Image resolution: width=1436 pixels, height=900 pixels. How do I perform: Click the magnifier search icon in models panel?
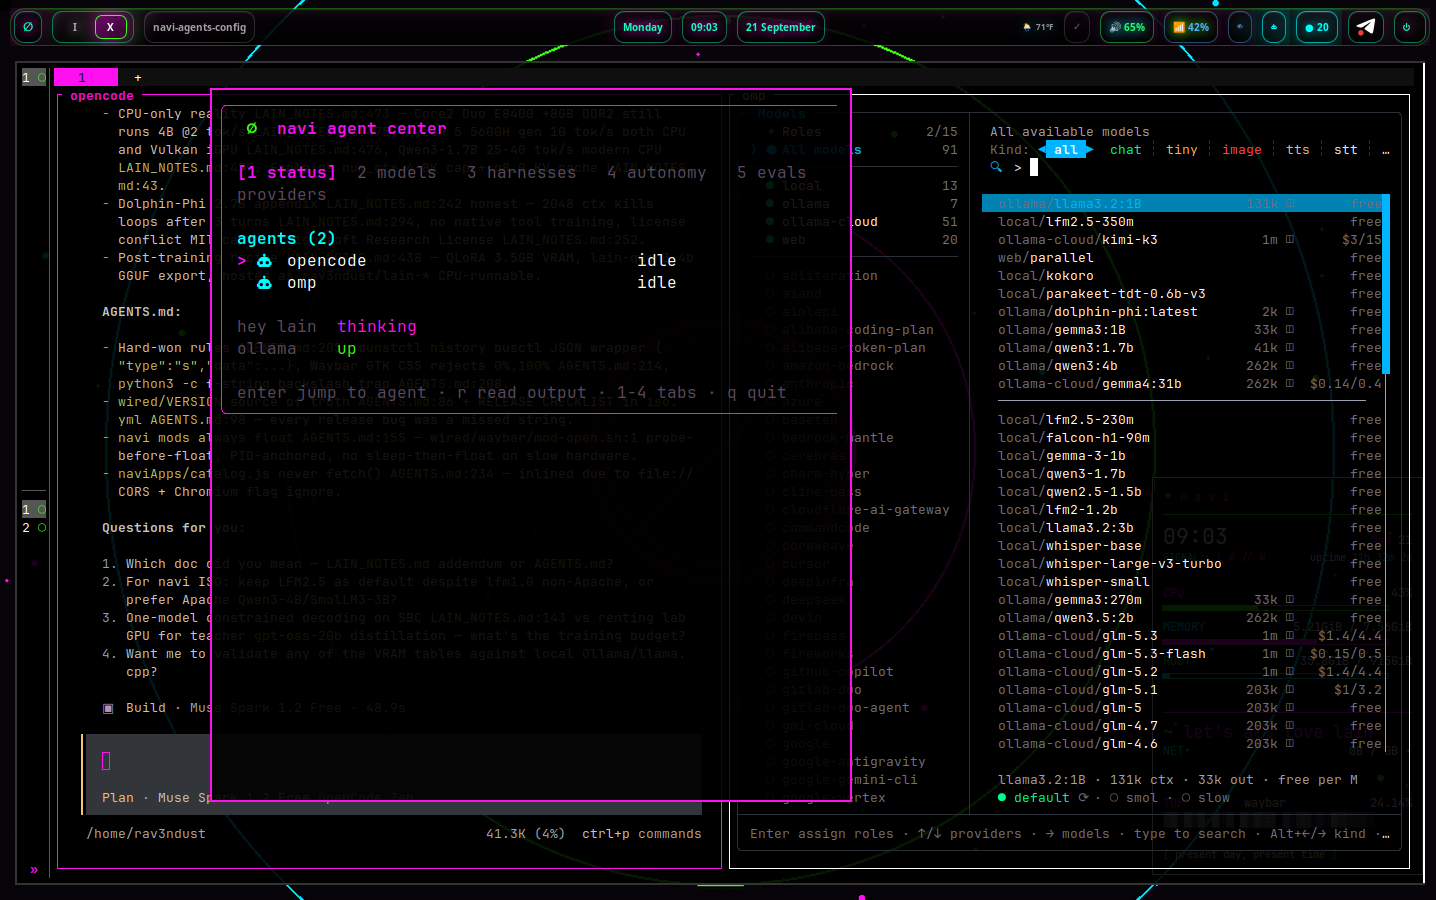tap(996, 168)
